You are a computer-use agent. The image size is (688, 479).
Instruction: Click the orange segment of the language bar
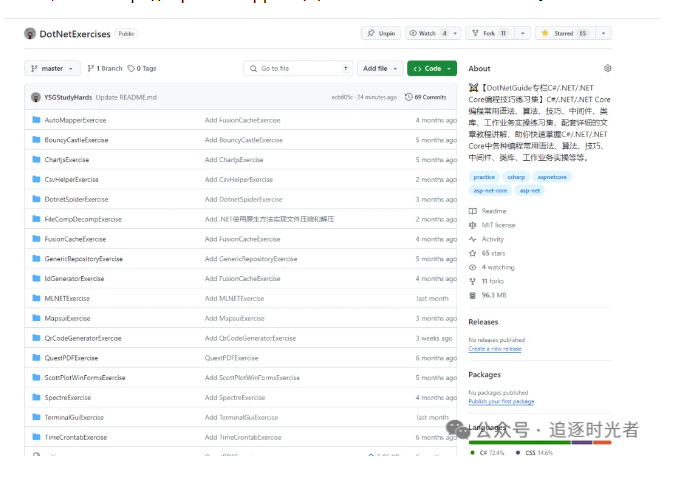point(602,442)
